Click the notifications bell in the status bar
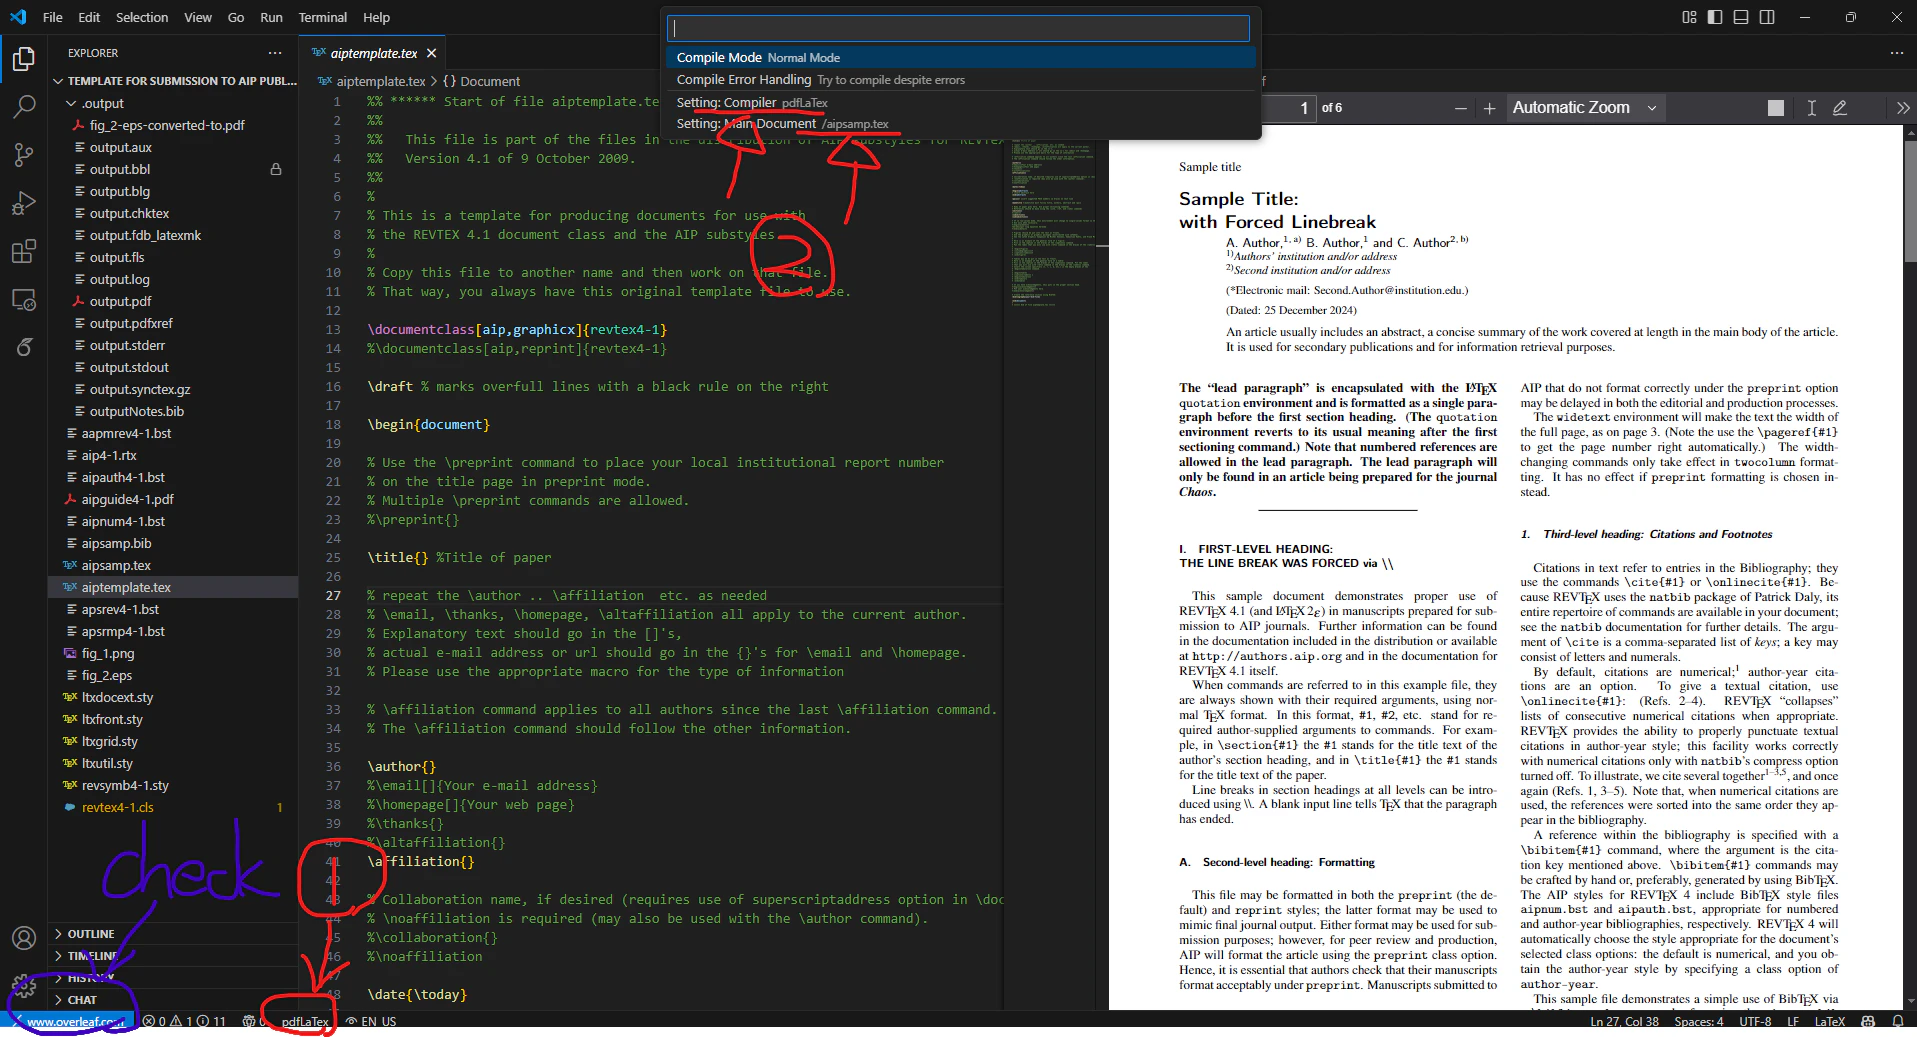The height and width of the screenshot is (1037, 1917). pyautogui.click(x=1898, y=1021)
